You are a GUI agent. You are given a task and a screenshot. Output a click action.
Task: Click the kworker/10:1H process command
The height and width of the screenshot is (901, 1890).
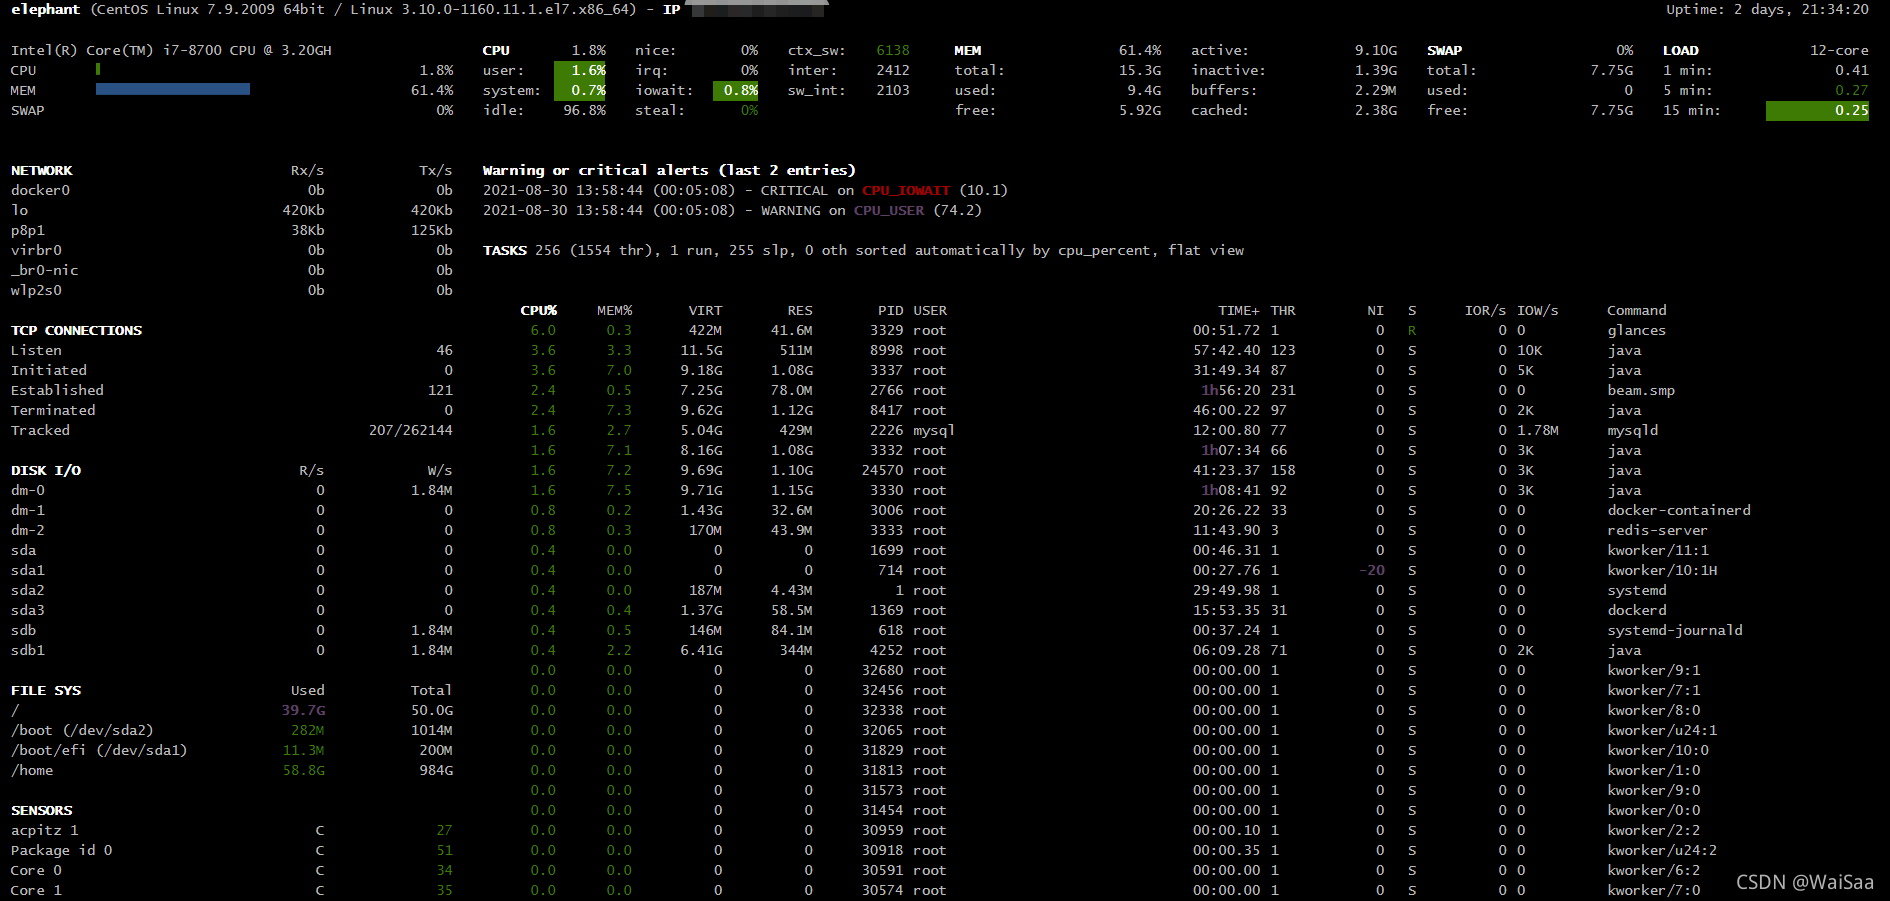pyautogui.click(x=1662, y=570)
